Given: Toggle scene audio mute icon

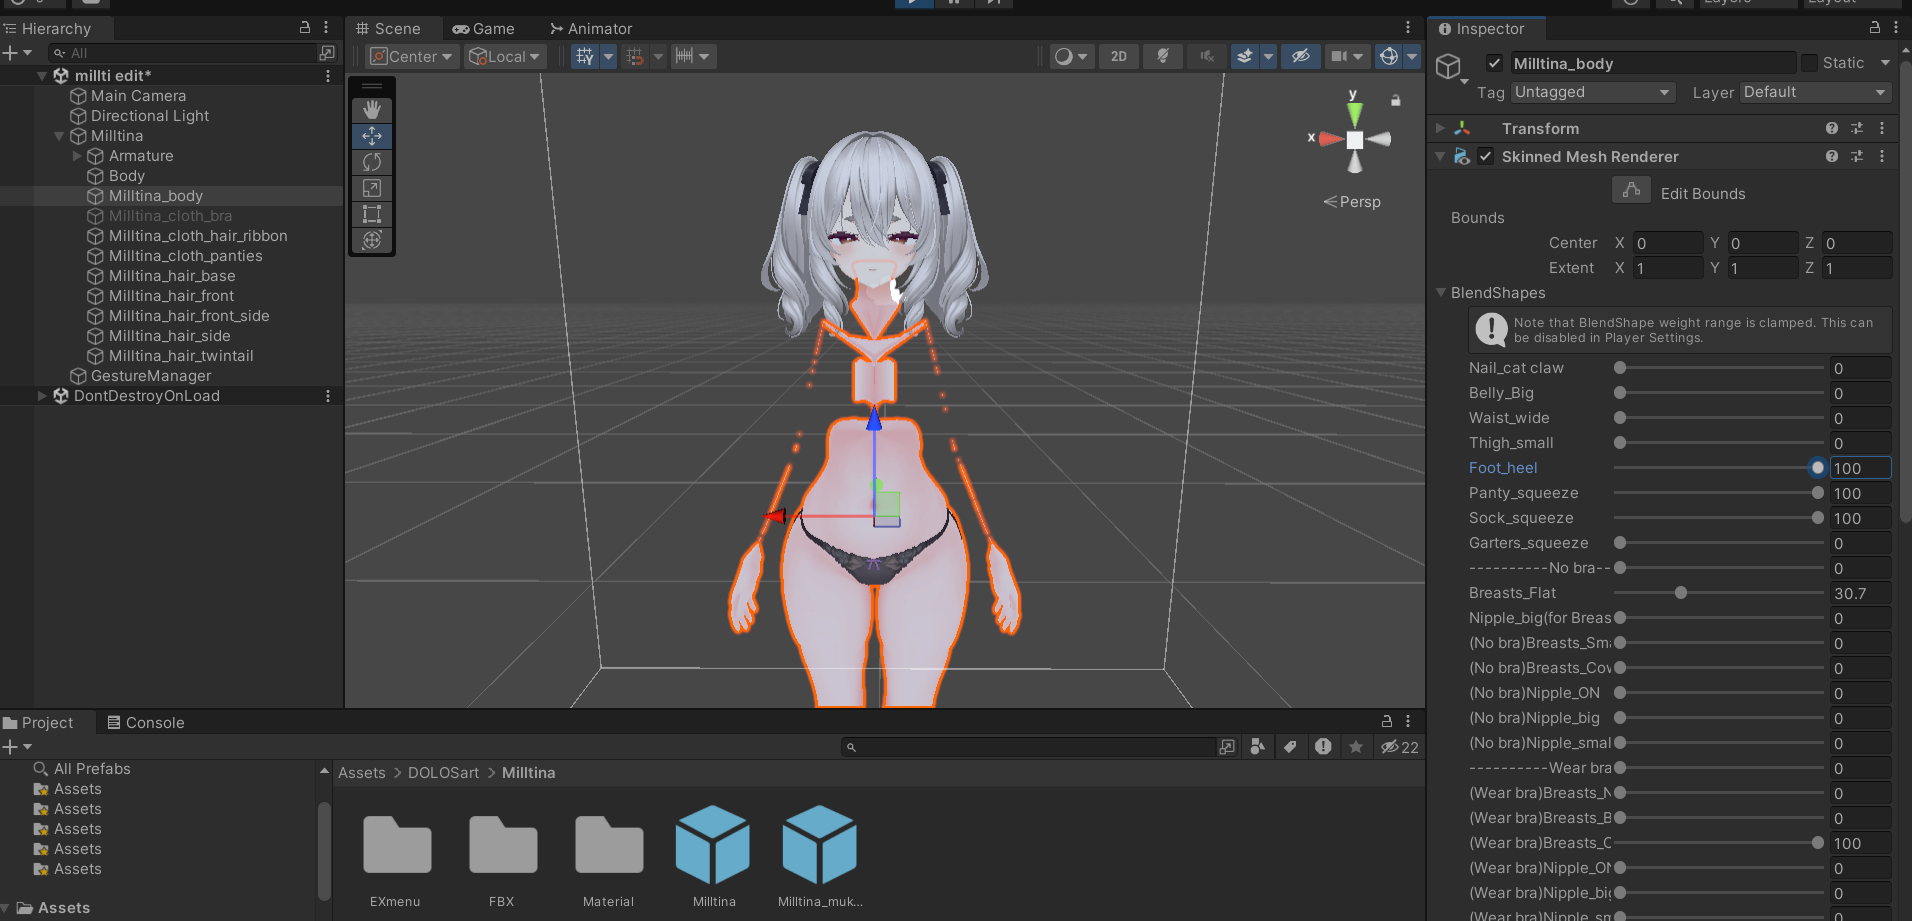Looking at the screenshot, I should 1207,56.
